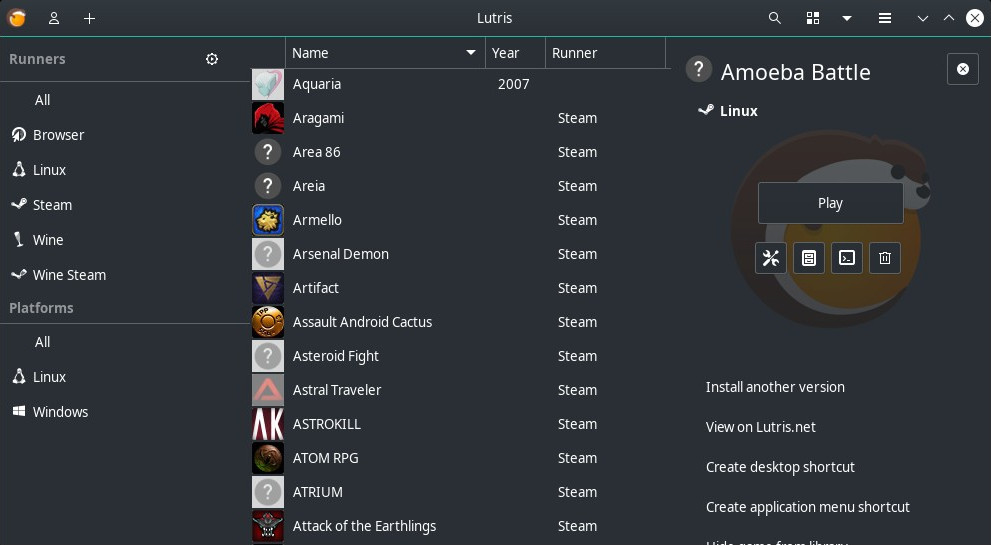Screen dimensions: 991x545
Task: Click the ATRIUM placeholder icon
Action: pyautogui.click(x=268, y=492)
